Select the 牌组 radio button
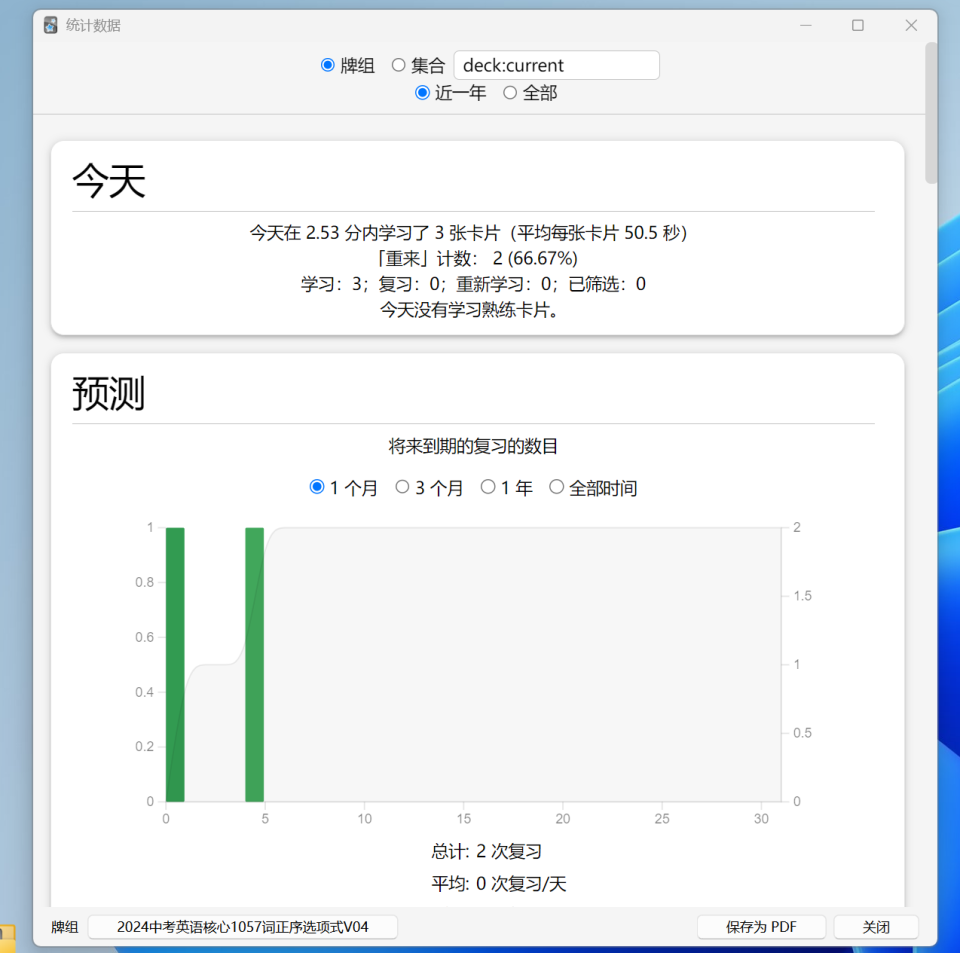The width and height of the screenshot is (960, 953). (328, 65)
